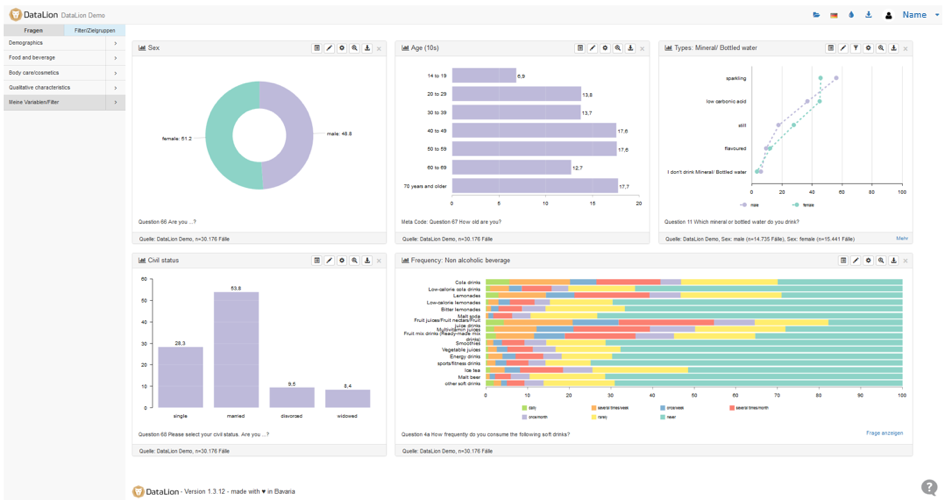Edit the Non alcoholic beverage chart
Screen dimensions: 945x501
[856, 261]
